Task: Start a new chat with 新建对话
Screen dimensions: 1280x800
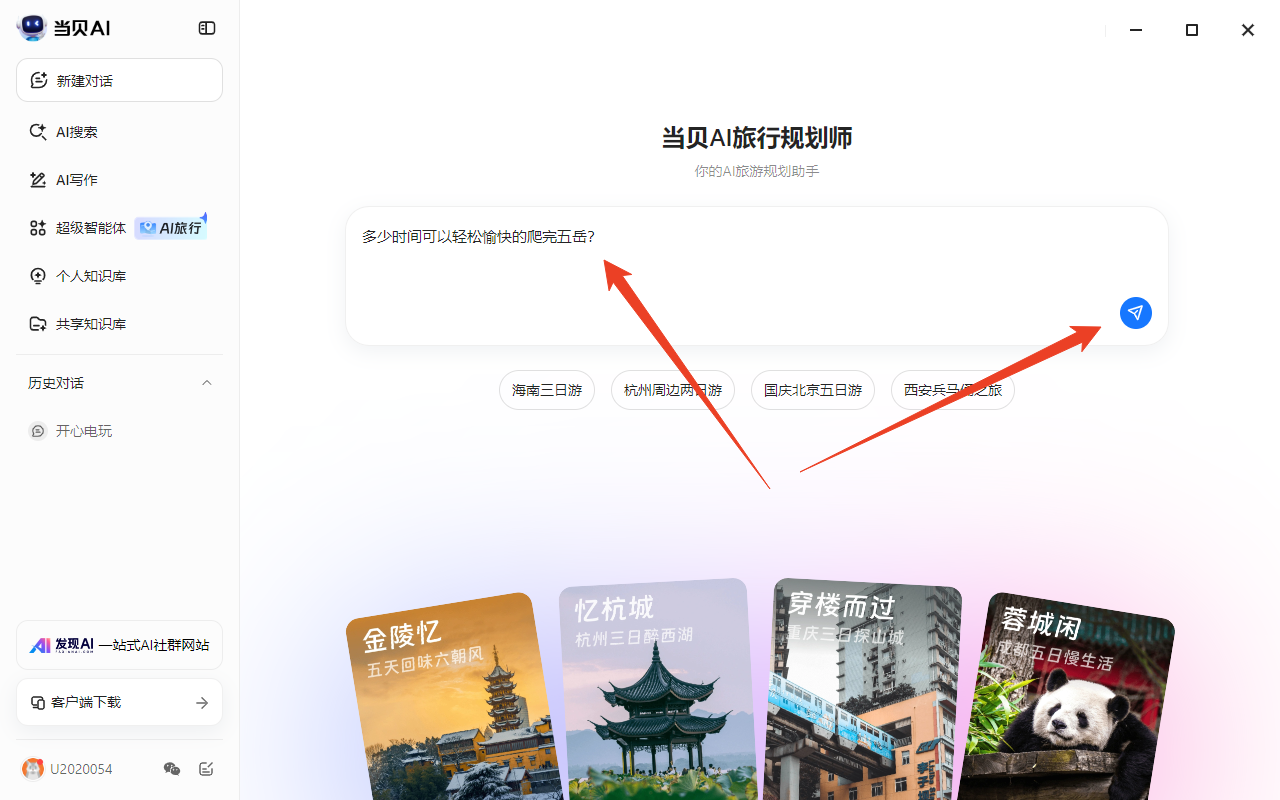Action: coord(119,80)
